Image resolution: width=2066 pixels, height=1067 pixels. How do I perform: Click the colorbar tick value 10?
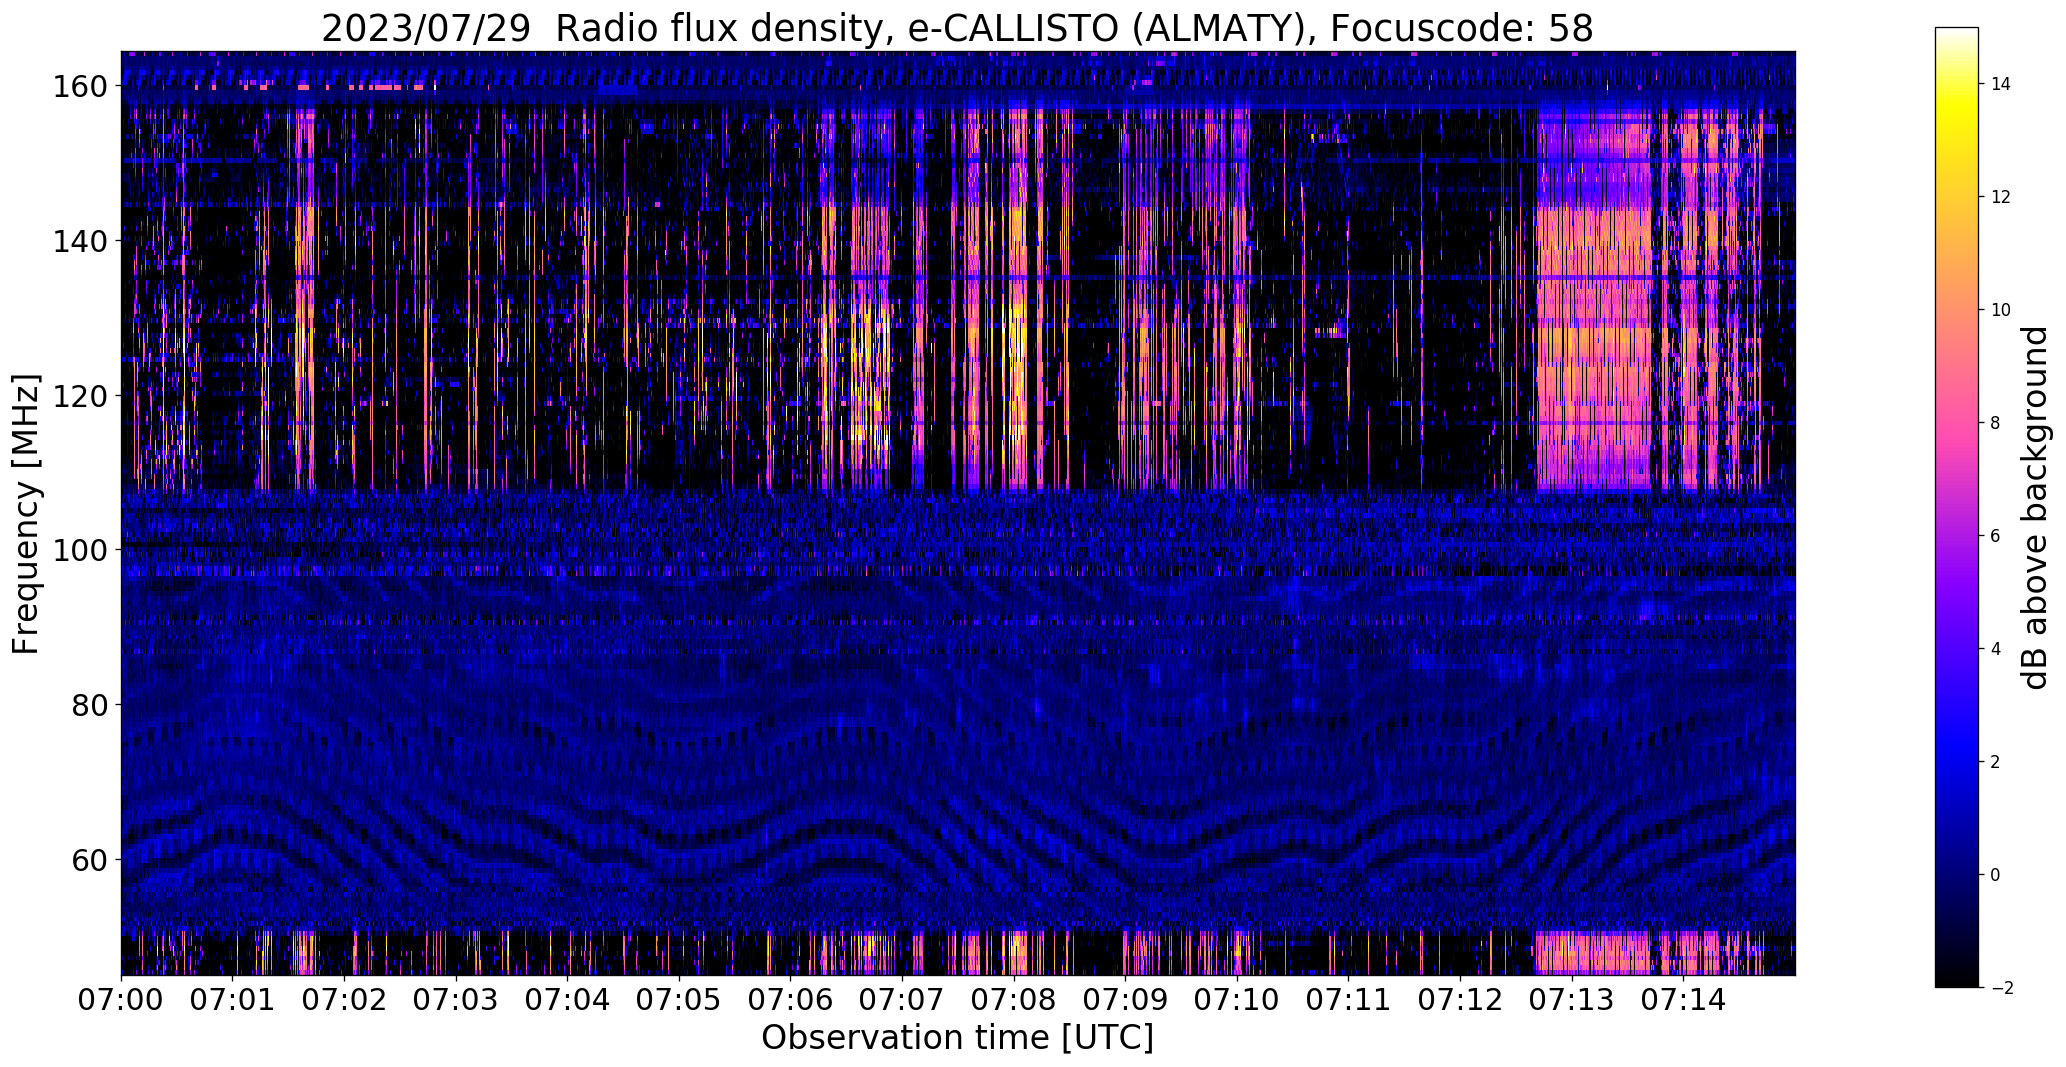coord(2001,310)
